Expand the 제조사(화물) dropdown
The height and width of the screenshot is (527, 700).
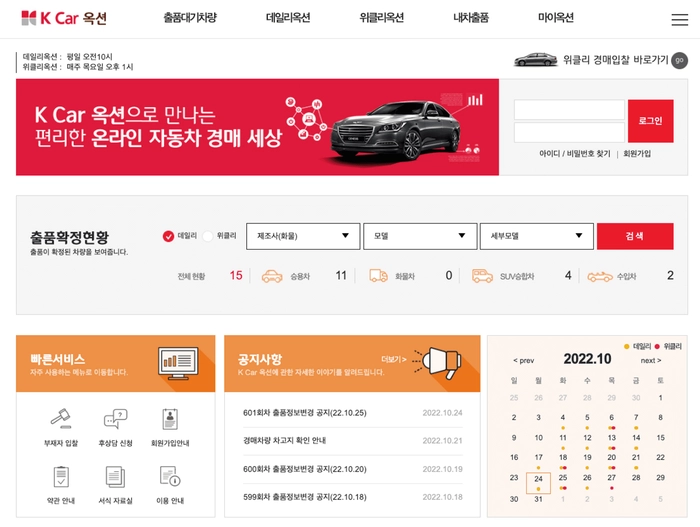point(303,236)
